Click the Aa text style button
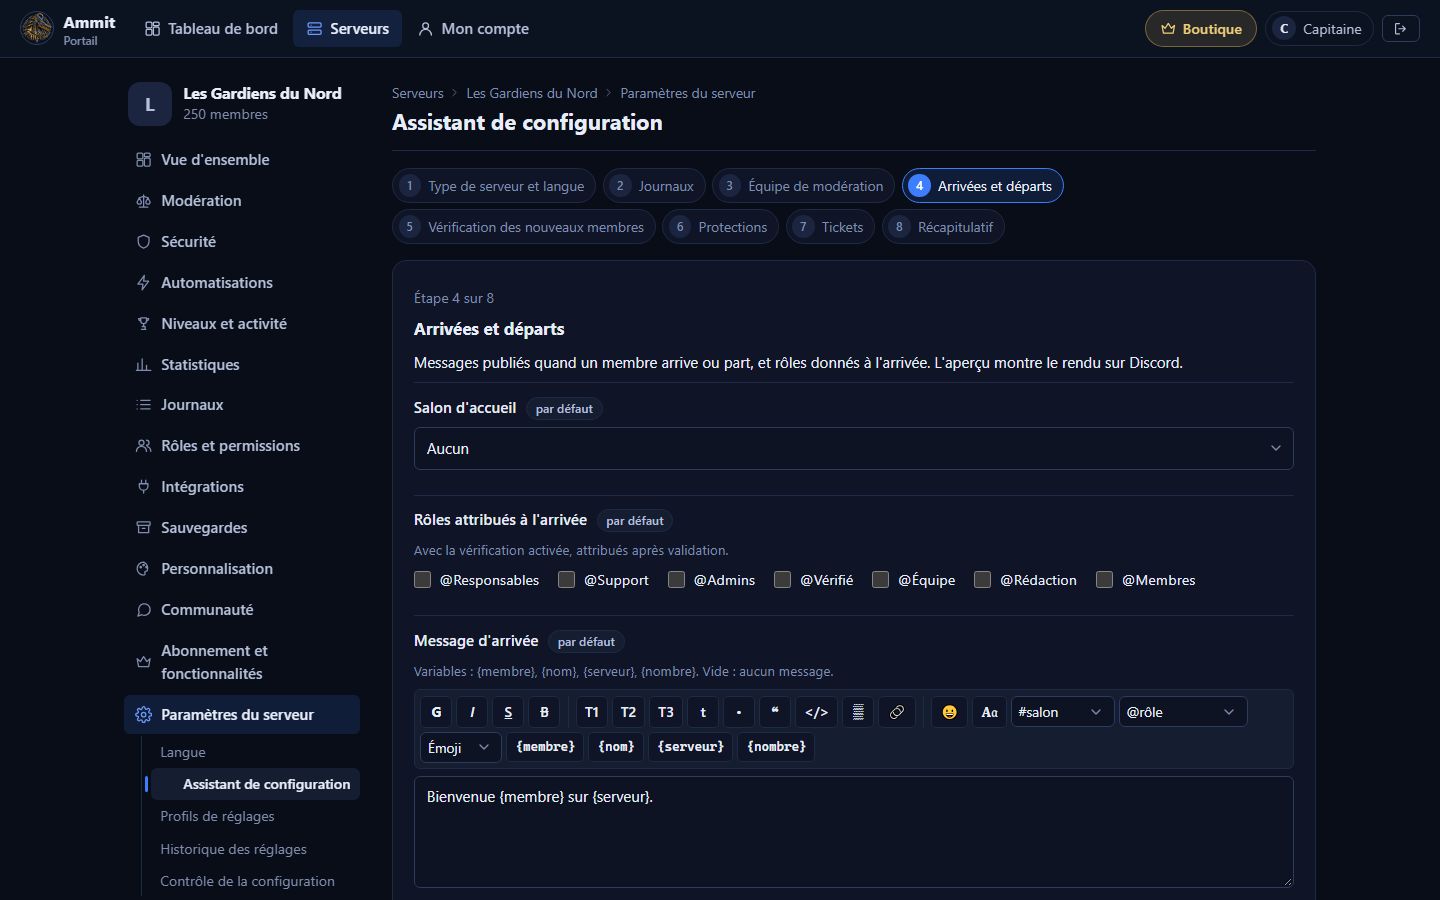The image size is (1440, 900). (x=989, y=712)
